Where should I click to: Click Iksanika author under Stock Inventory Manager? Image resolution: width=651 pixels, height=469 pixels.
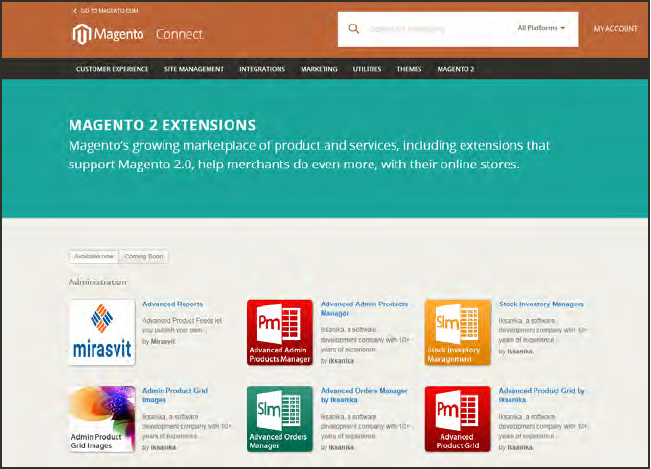pyautogui.click(x=520, y=352)
